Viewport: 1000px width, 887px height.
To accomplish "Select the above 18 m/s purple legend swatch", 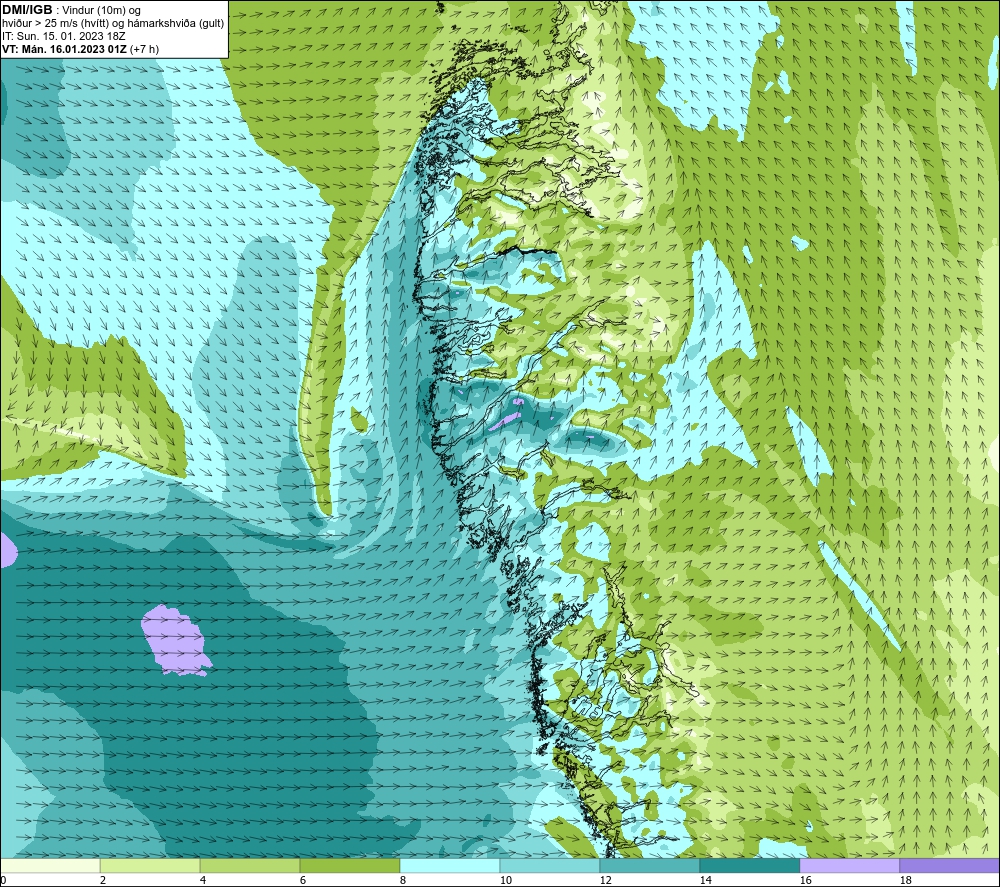I will [950, 865].
